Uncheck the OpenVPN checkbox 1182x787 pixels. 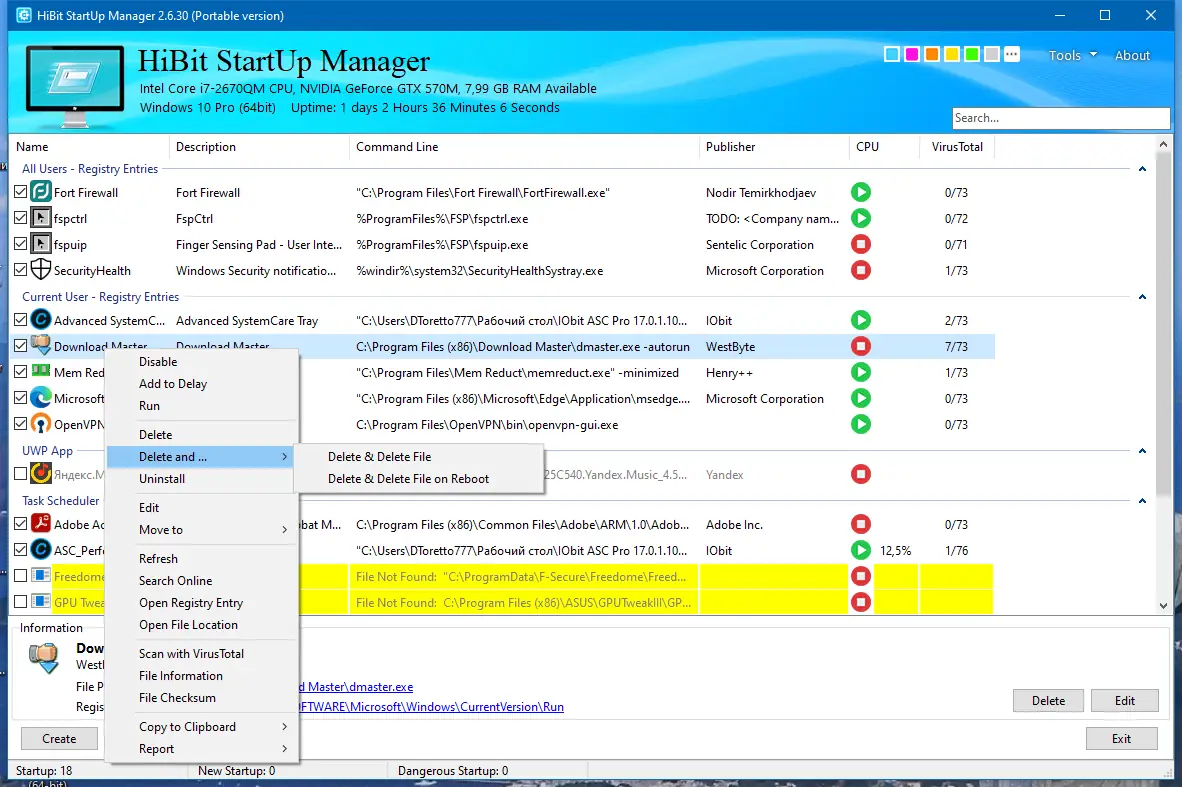point(20,424)
